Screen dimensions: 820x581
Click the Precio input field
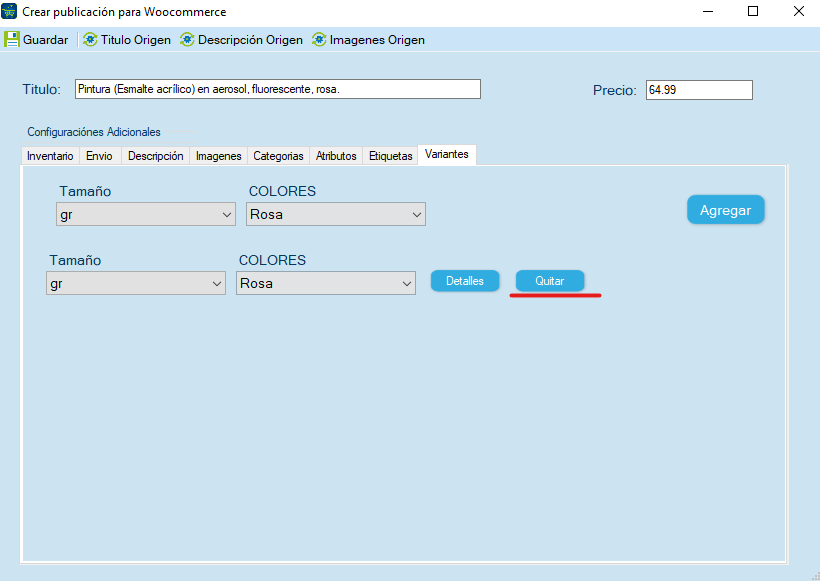click(699, 90)
